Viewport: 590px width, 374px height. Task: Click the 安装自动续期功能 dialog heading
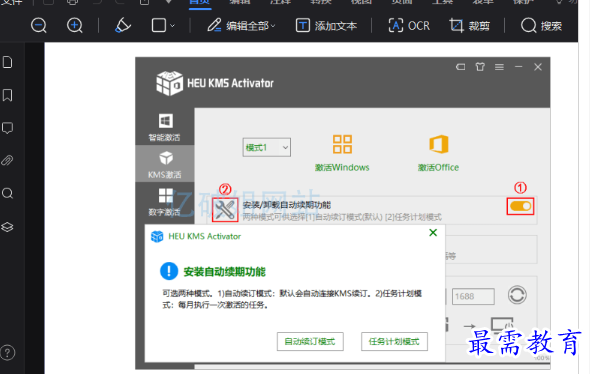tap(225, 272)
